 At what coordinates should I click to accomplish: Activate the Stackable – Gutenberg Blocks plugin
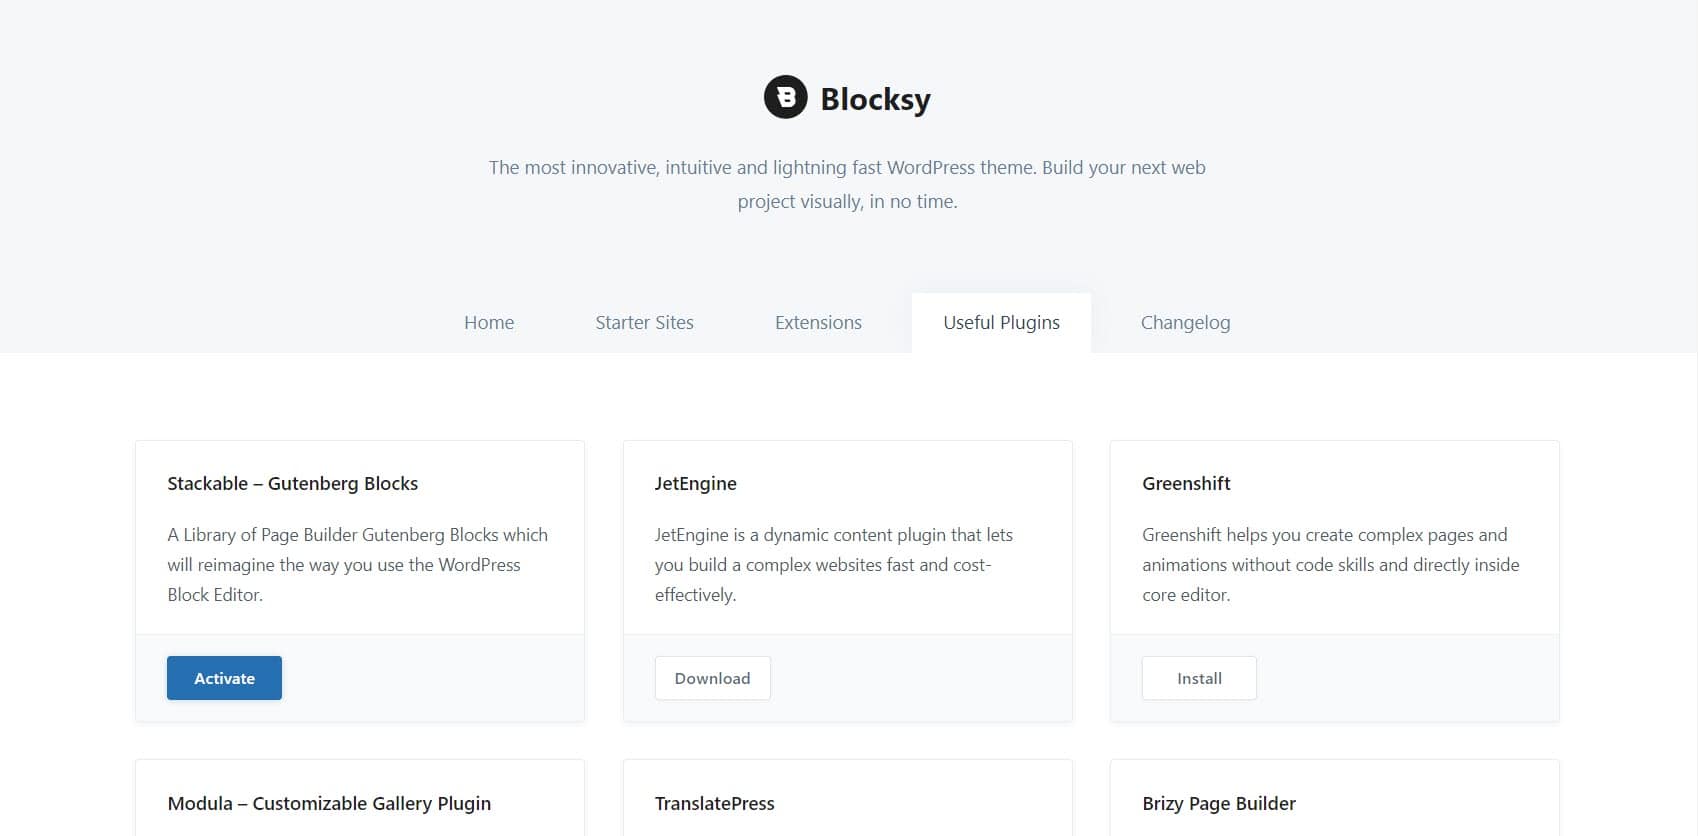224,678
